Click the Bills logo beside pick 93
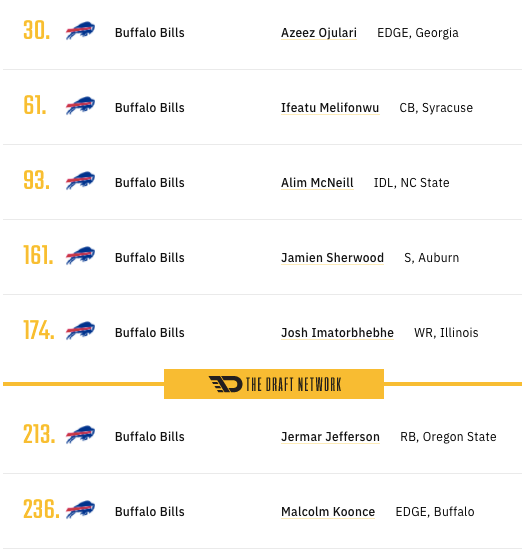The height and width of the screenshot is (550, 522). pos(80,181)
